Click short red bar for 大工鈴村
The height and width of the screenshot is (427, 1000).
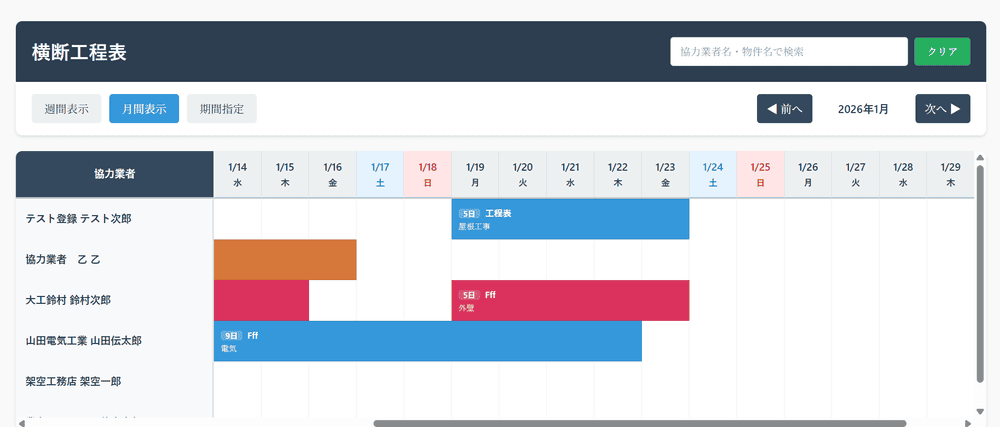[x=261, y=300]
